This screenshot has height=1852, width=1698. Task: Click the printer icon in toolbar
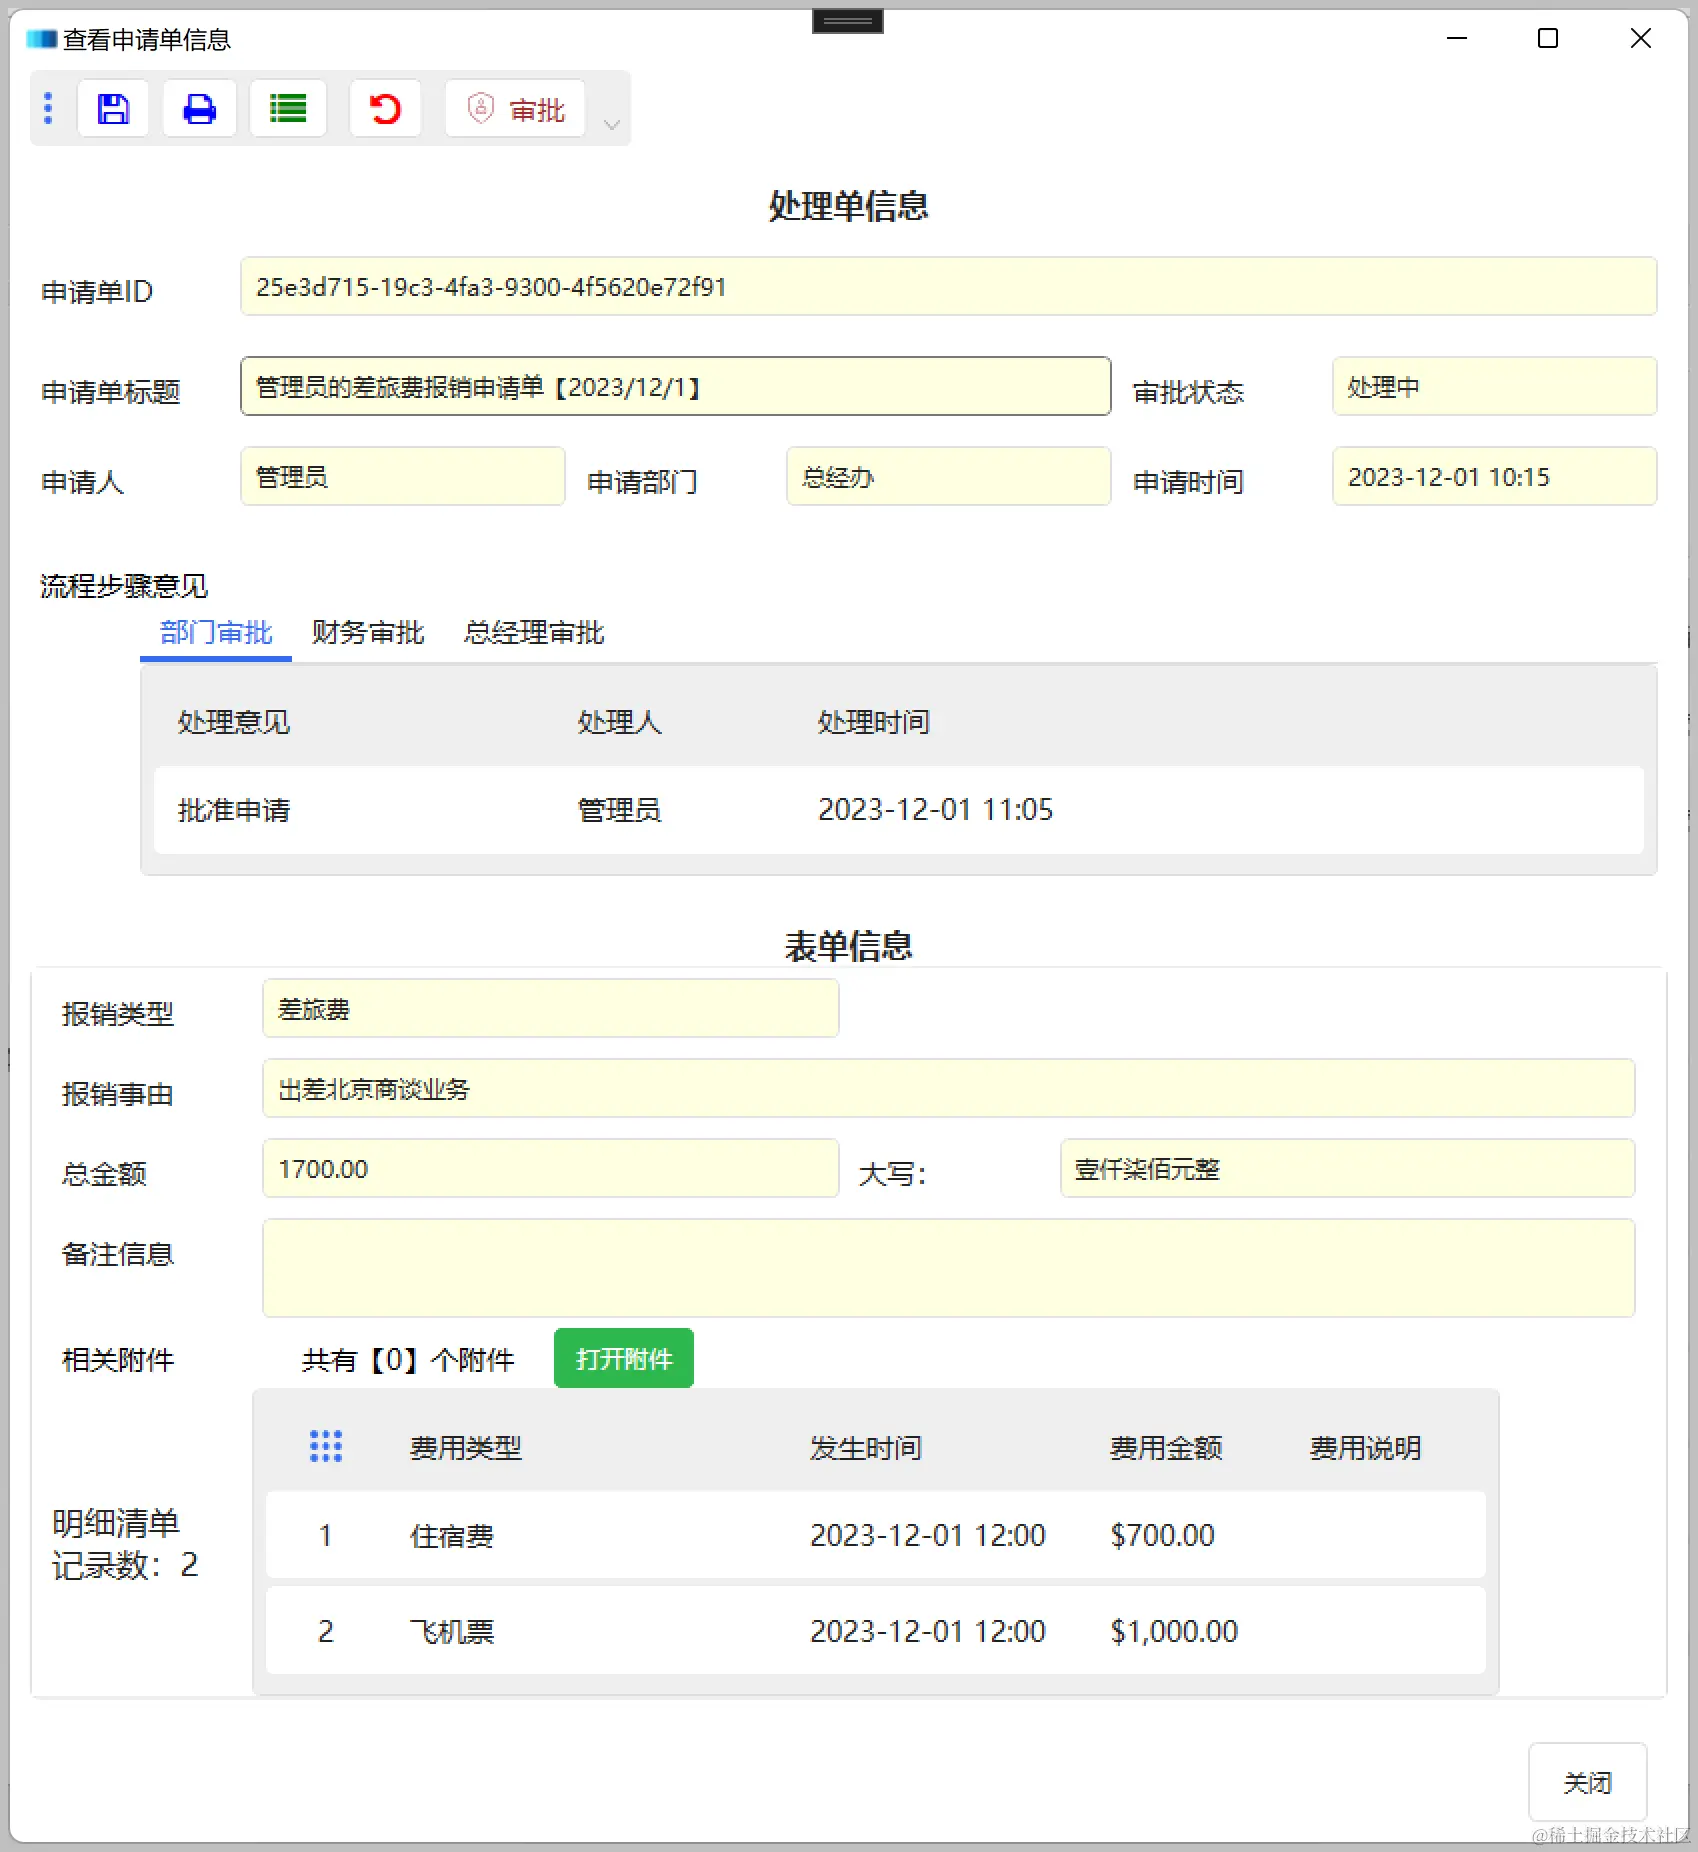coord(199,108)
